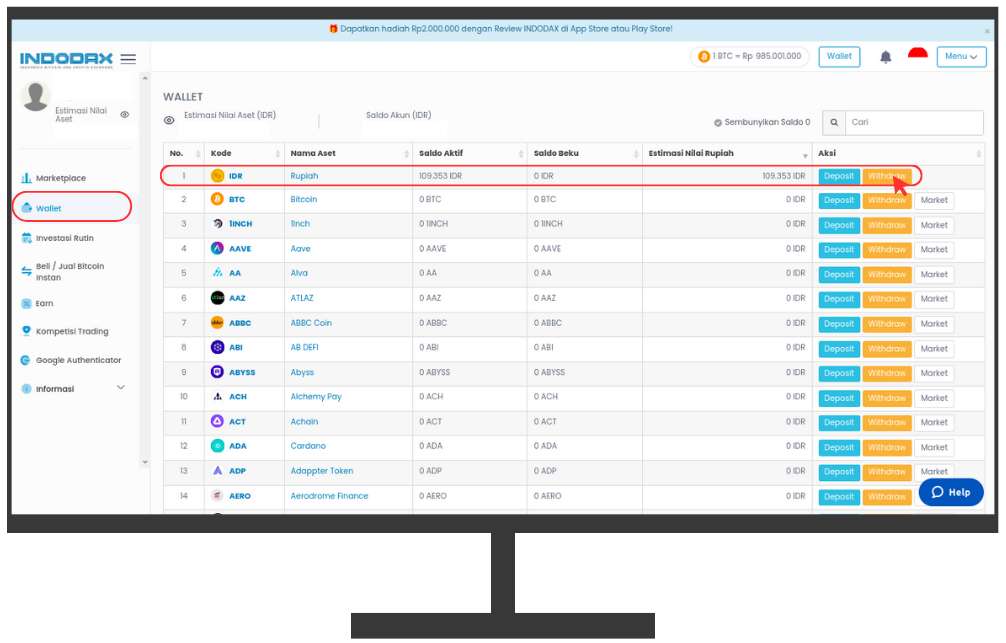The image size is (1006, 643).
Task: Click the Bitcoin coin icon in BTC row
Action: [x=217, y=199]
